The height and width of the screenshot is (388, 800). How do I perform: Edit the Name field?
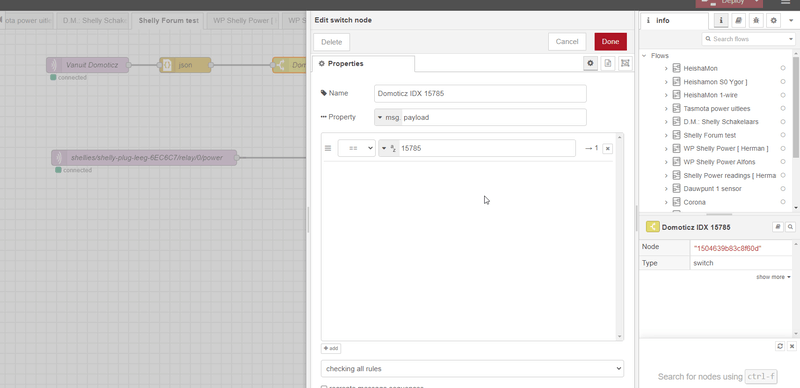pos(480,94)
